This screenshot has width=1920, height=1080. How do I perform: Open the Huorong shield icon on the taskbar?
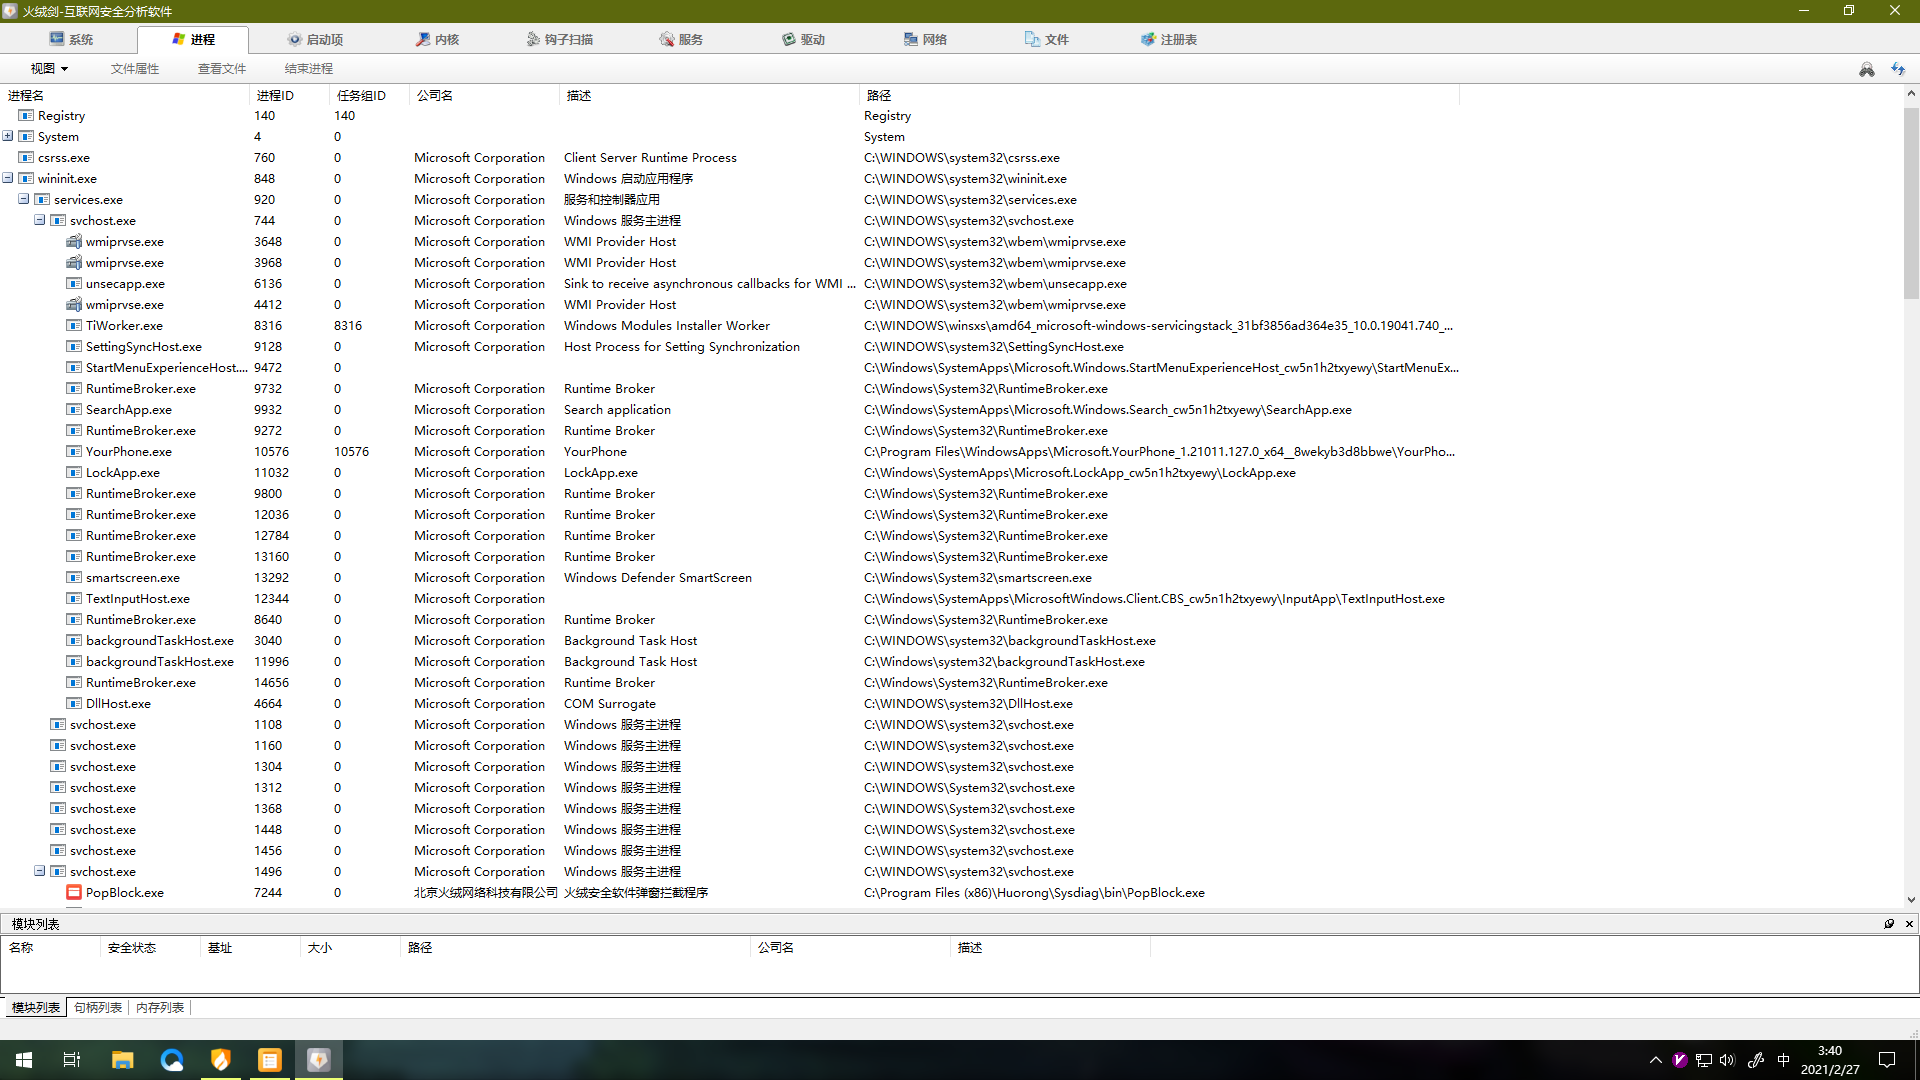[x=221, y=1060]
